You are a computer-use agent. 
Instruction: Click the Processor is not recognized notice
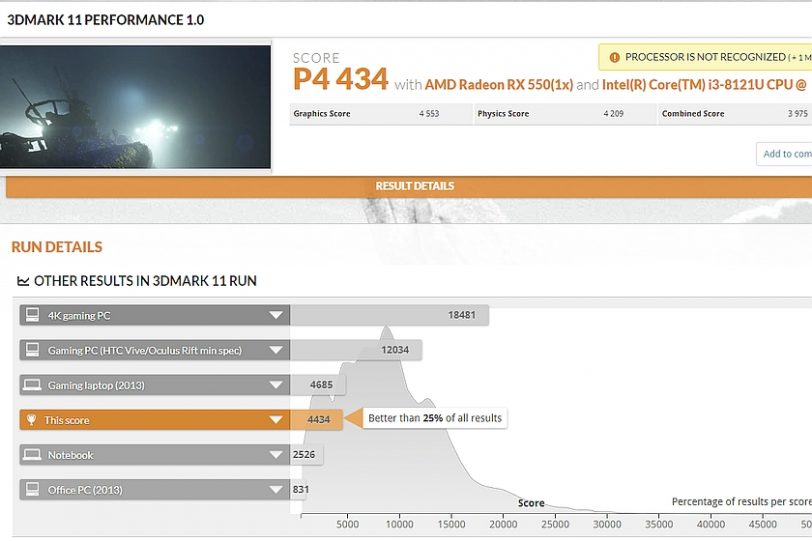point(705,57)
